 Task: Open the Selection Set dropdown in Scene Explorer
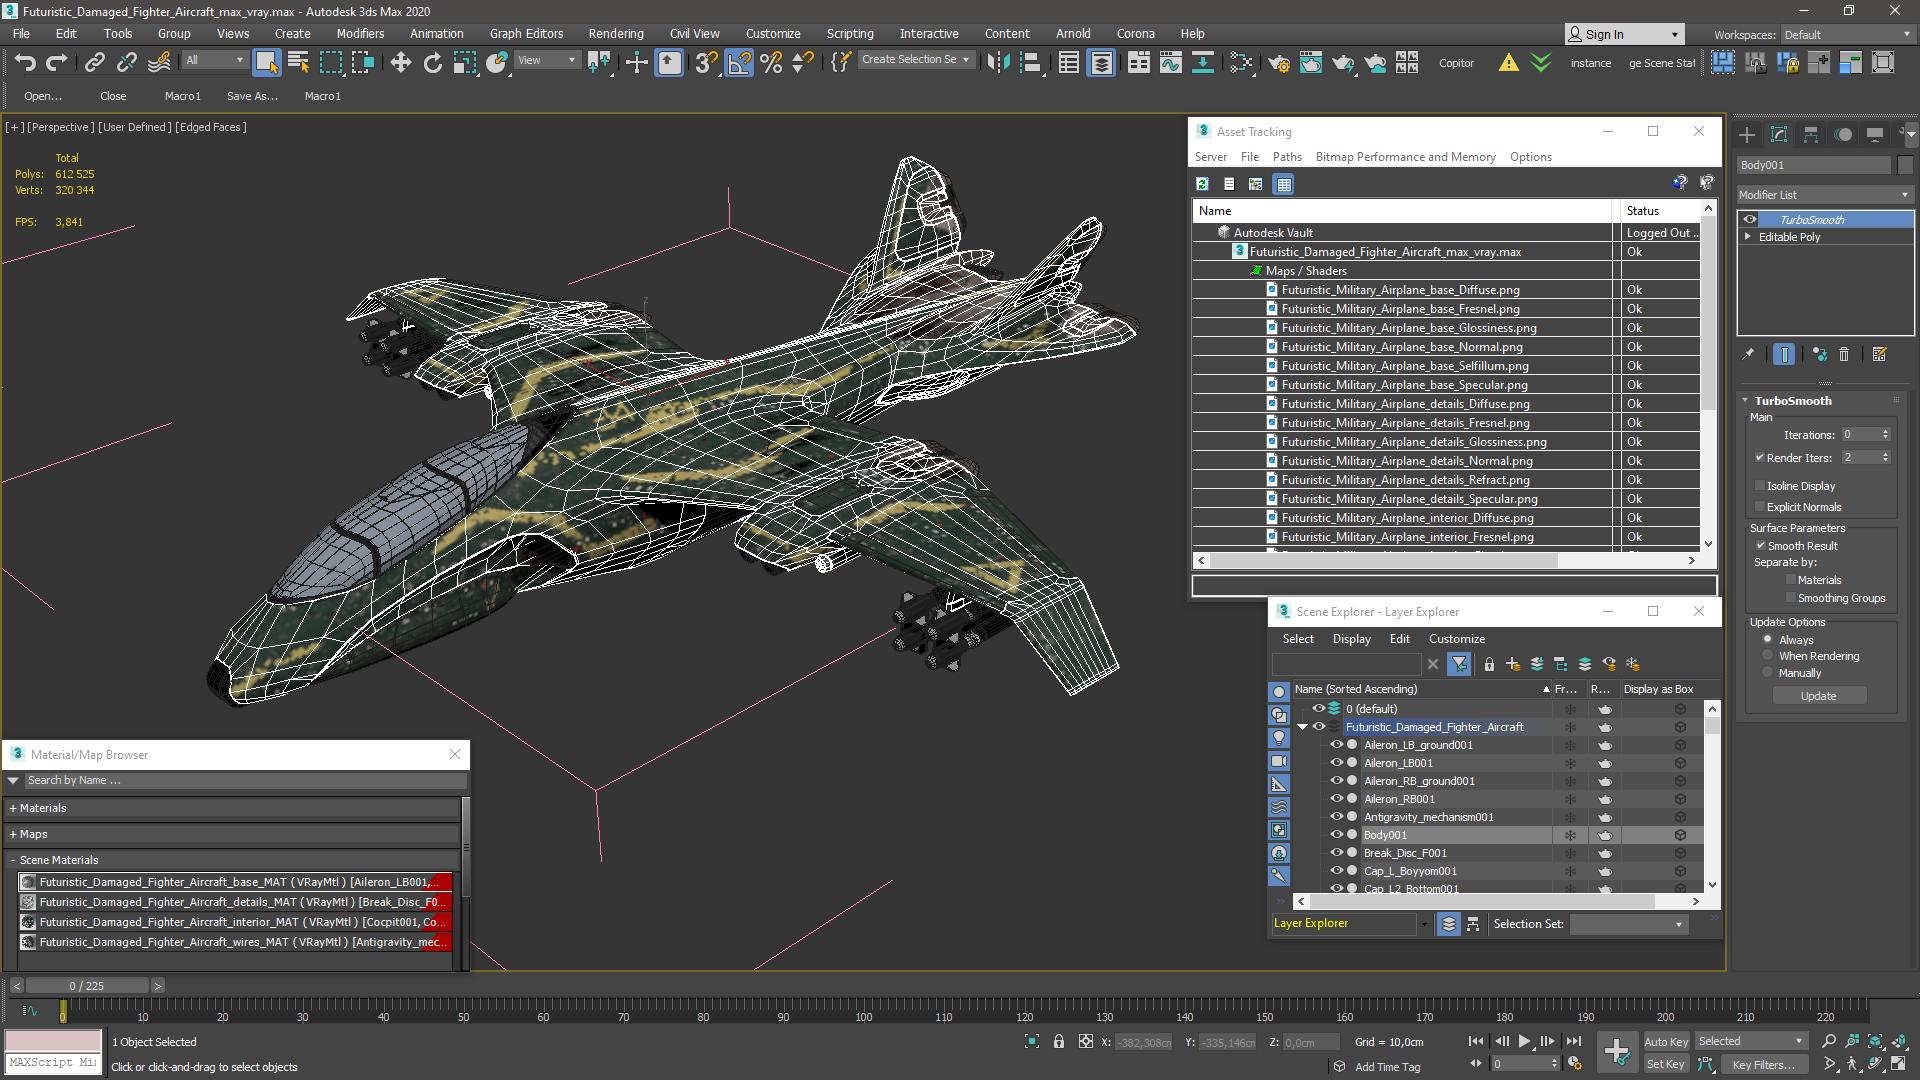(x=1628, y=924)
